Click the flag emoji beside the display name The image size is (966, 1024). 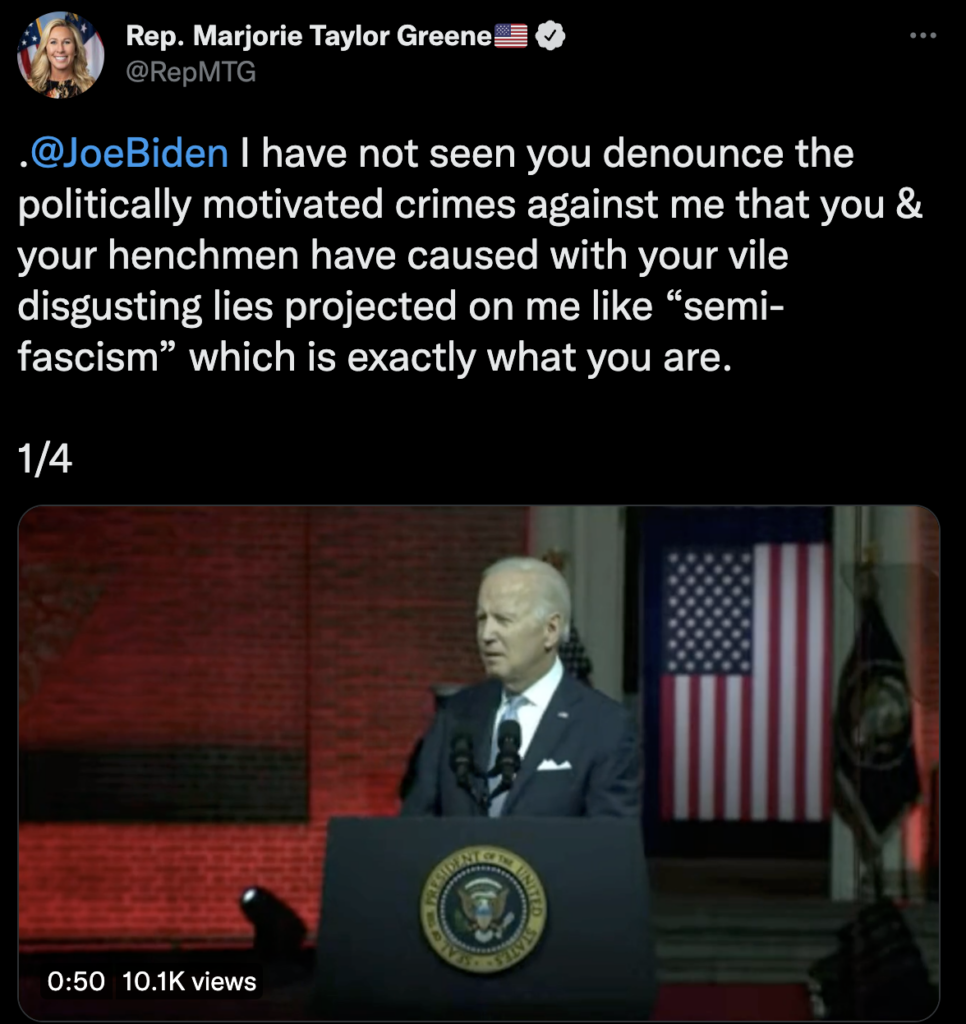click(511, 38)
